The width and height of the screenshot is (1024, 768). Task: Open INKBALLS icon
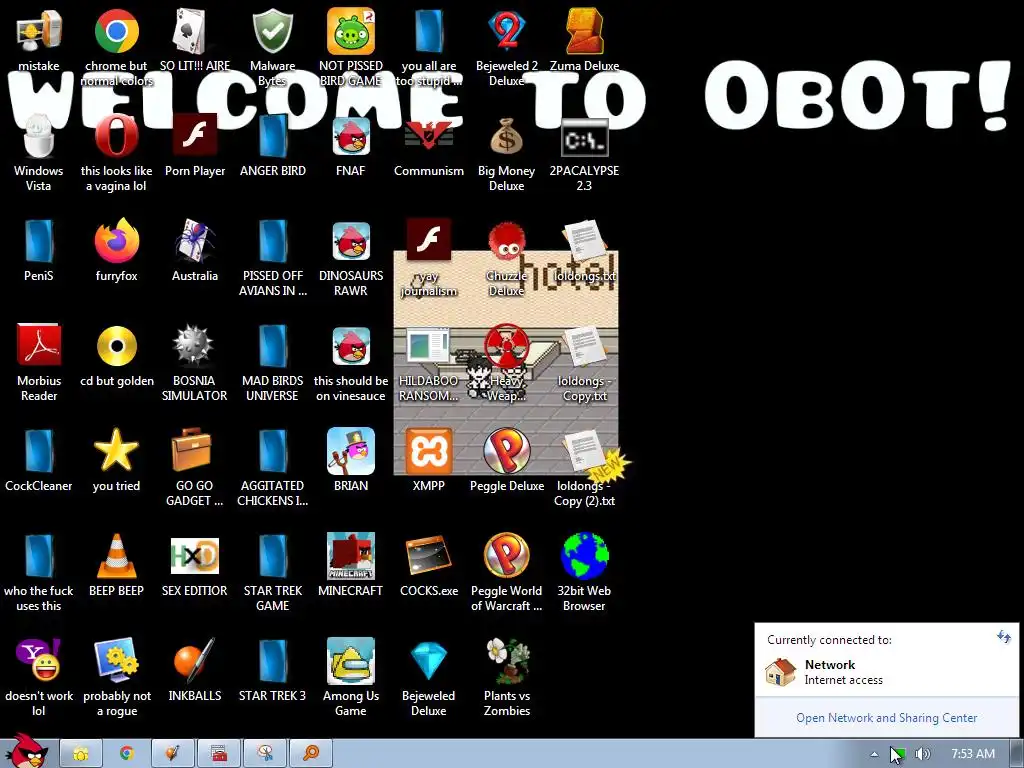[x=194, y=660]
